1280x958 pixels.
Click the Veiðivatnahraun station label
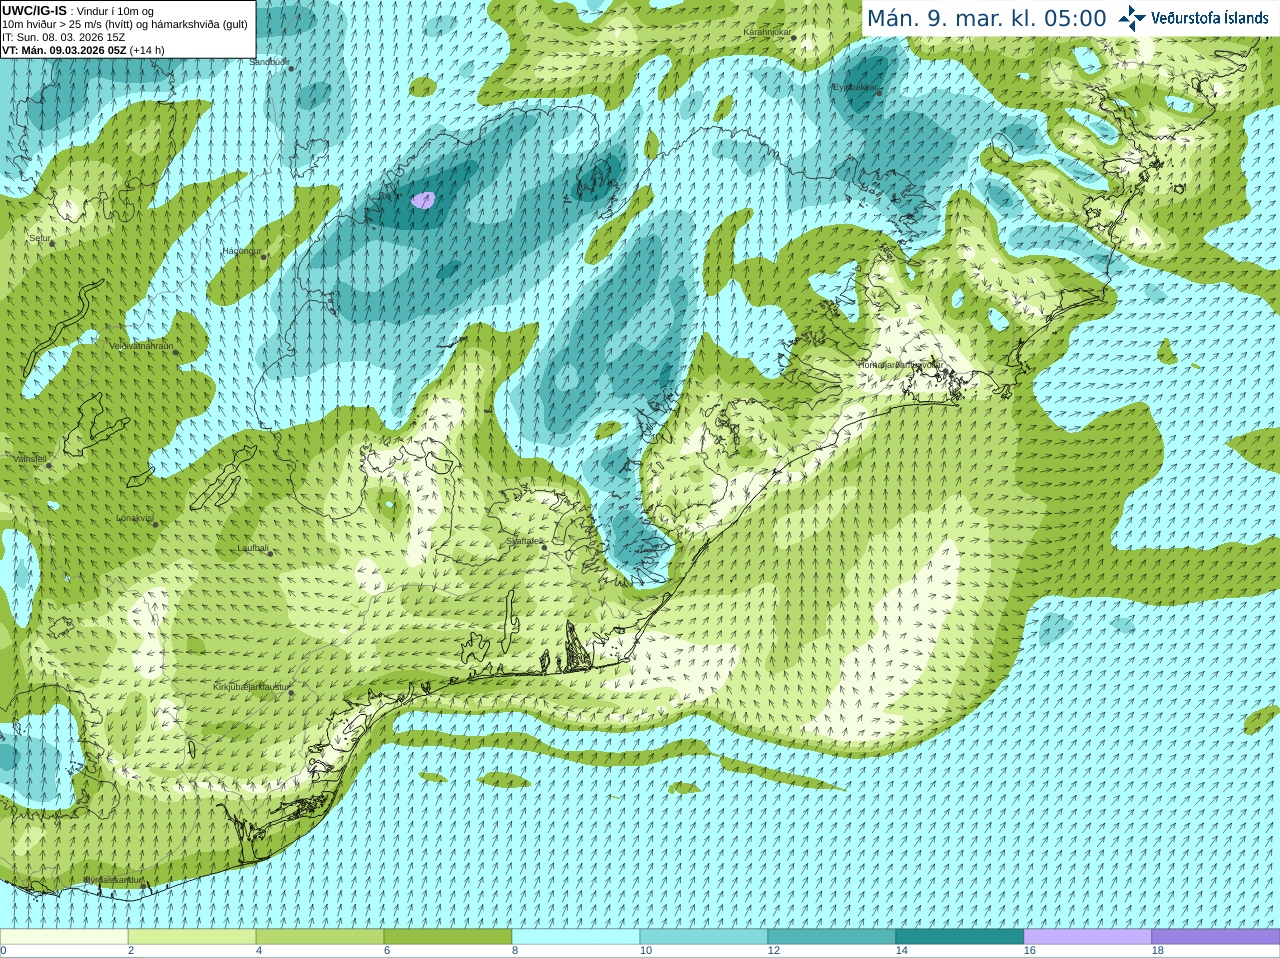tap(141, 346)
